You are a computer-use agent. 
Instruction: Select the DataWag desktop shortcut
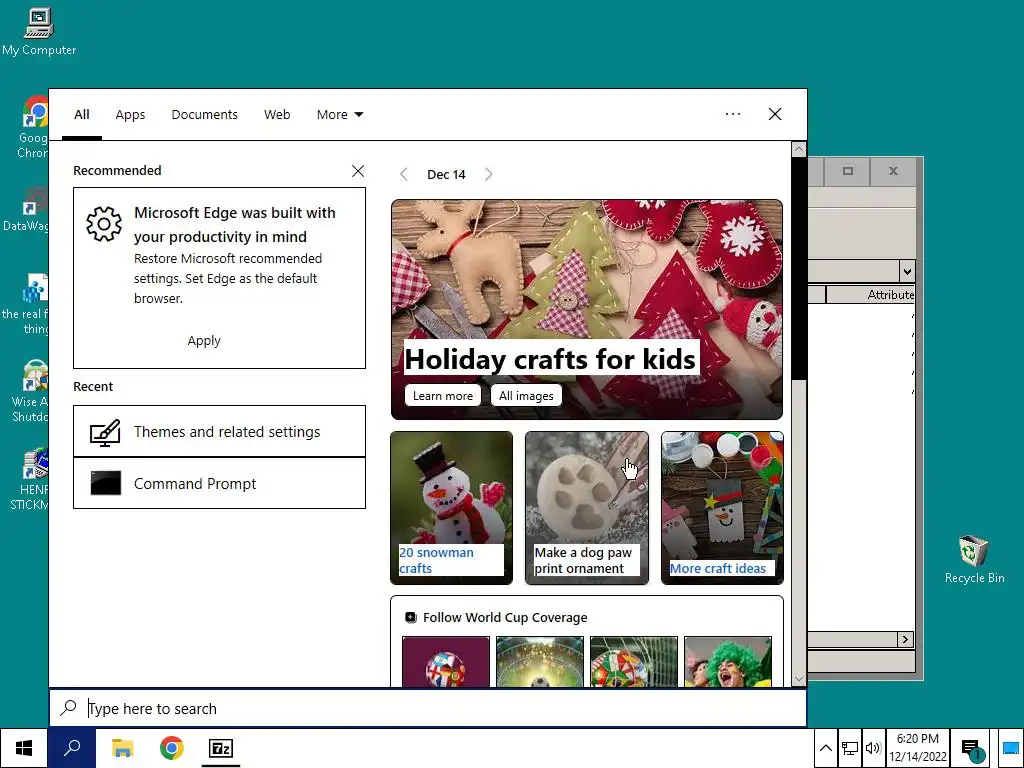click(26, 208)
